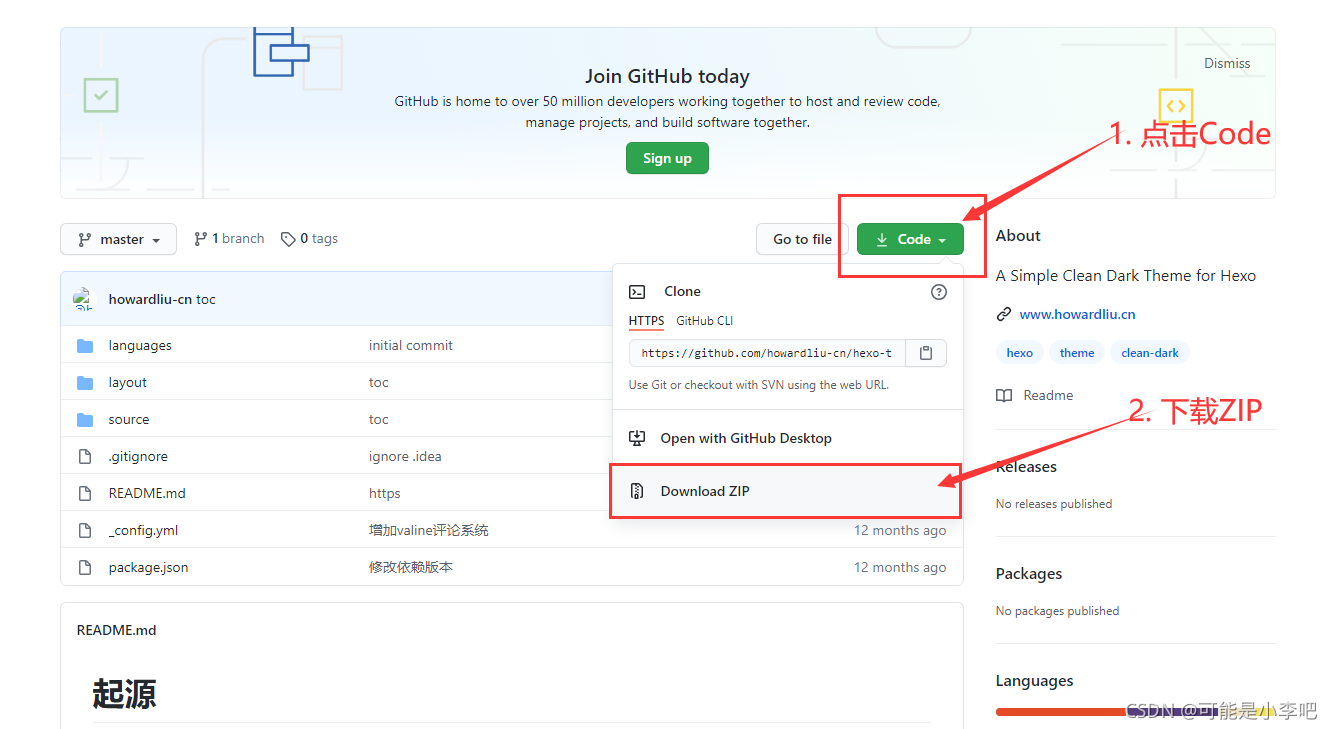Open howardliu-cn author link
The width and height of the screenshot is (1333, 729).
(x=150, y=299)
